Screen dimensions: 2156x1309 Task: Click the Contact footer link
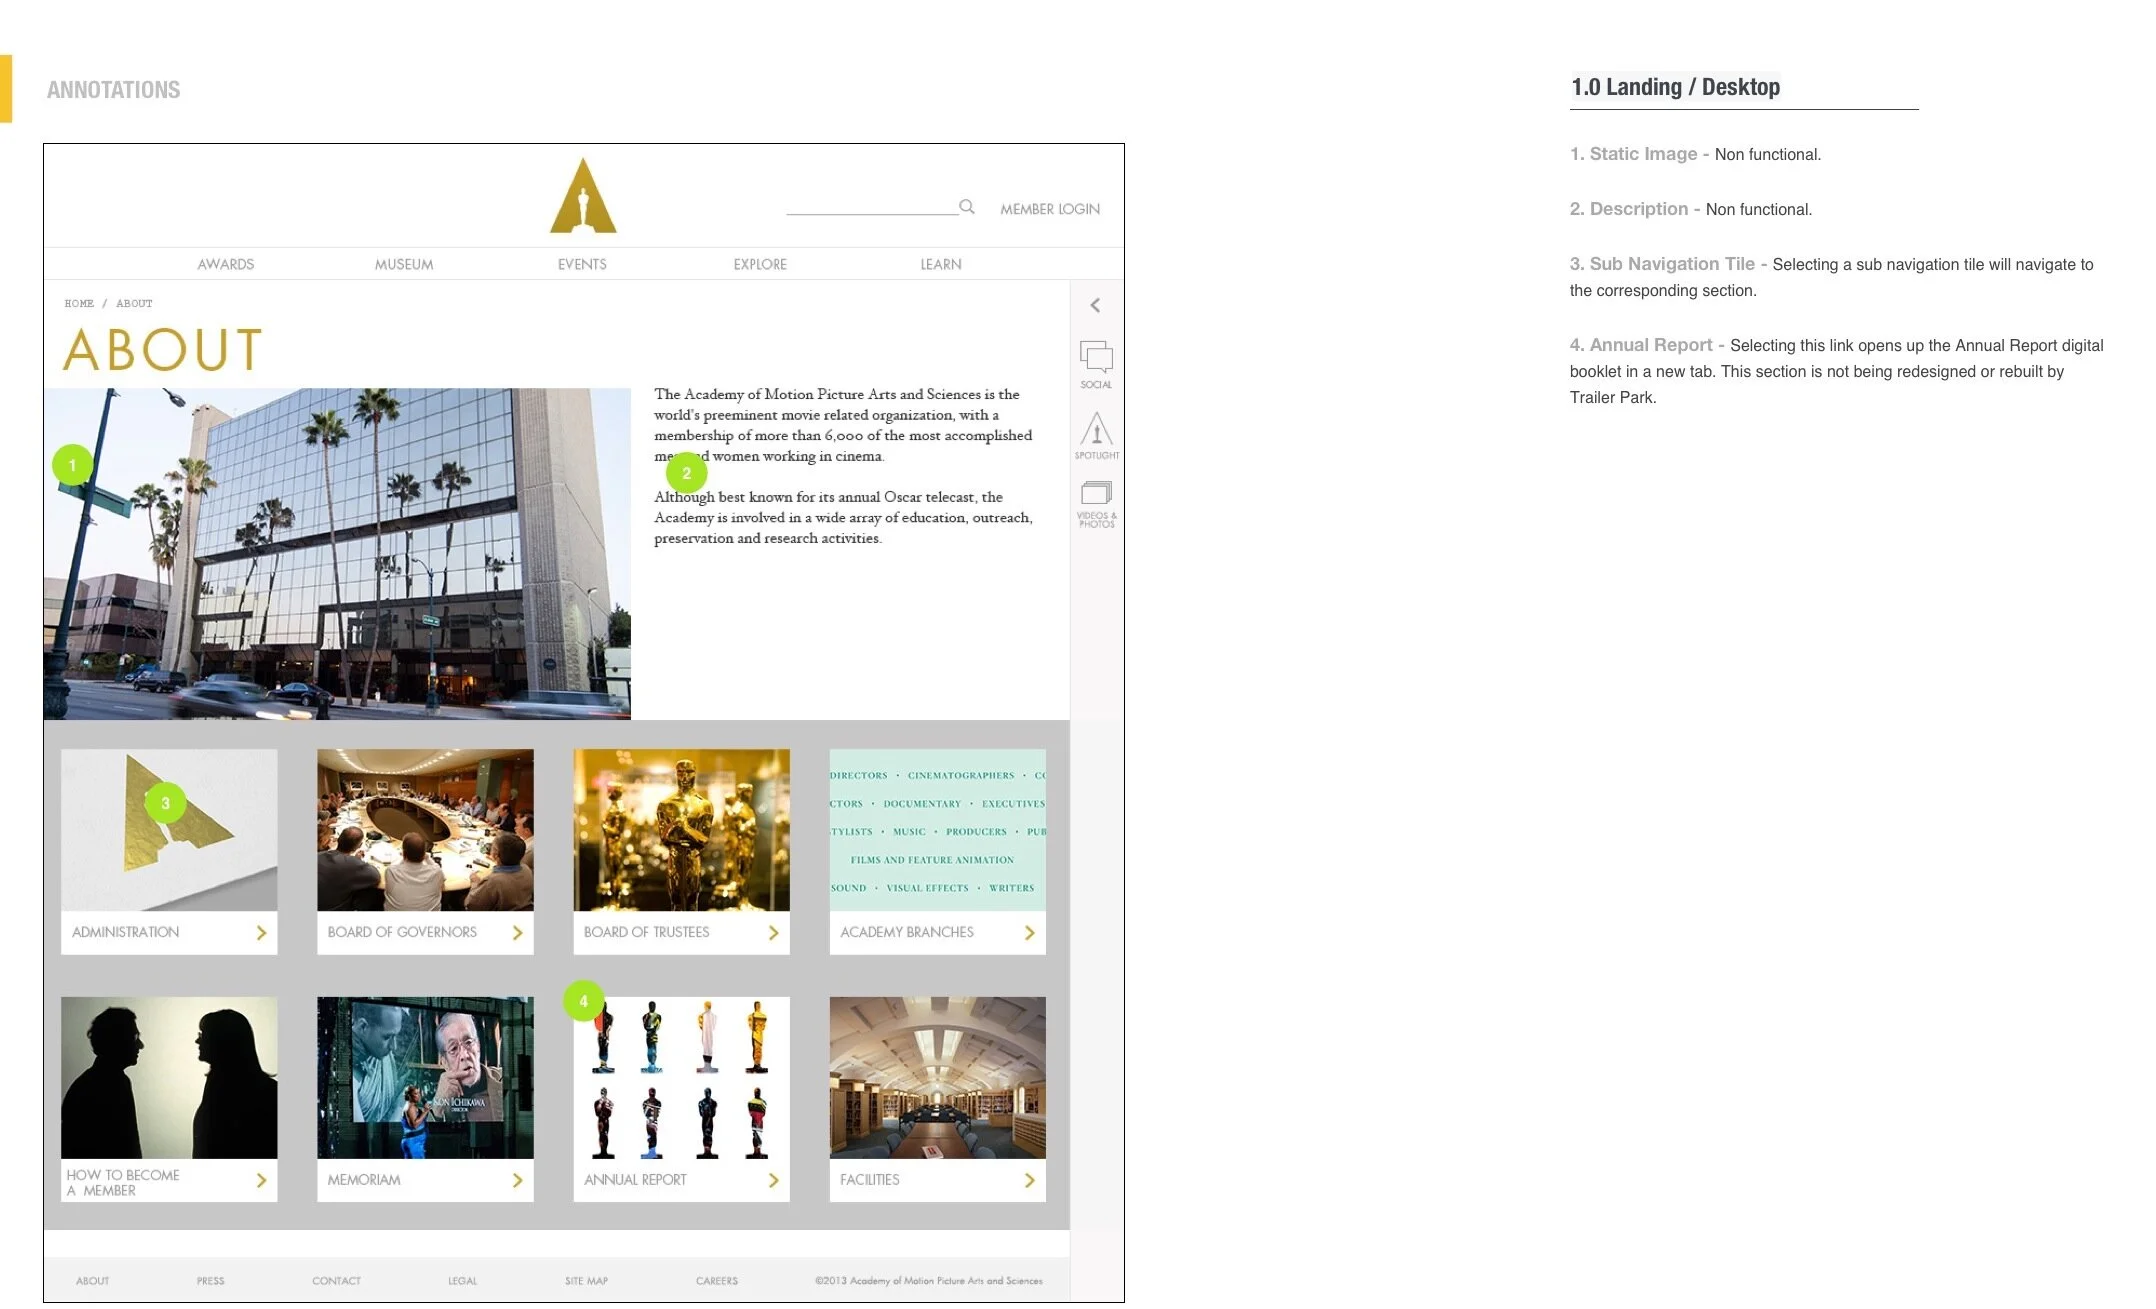click(x=336, y=1281)
